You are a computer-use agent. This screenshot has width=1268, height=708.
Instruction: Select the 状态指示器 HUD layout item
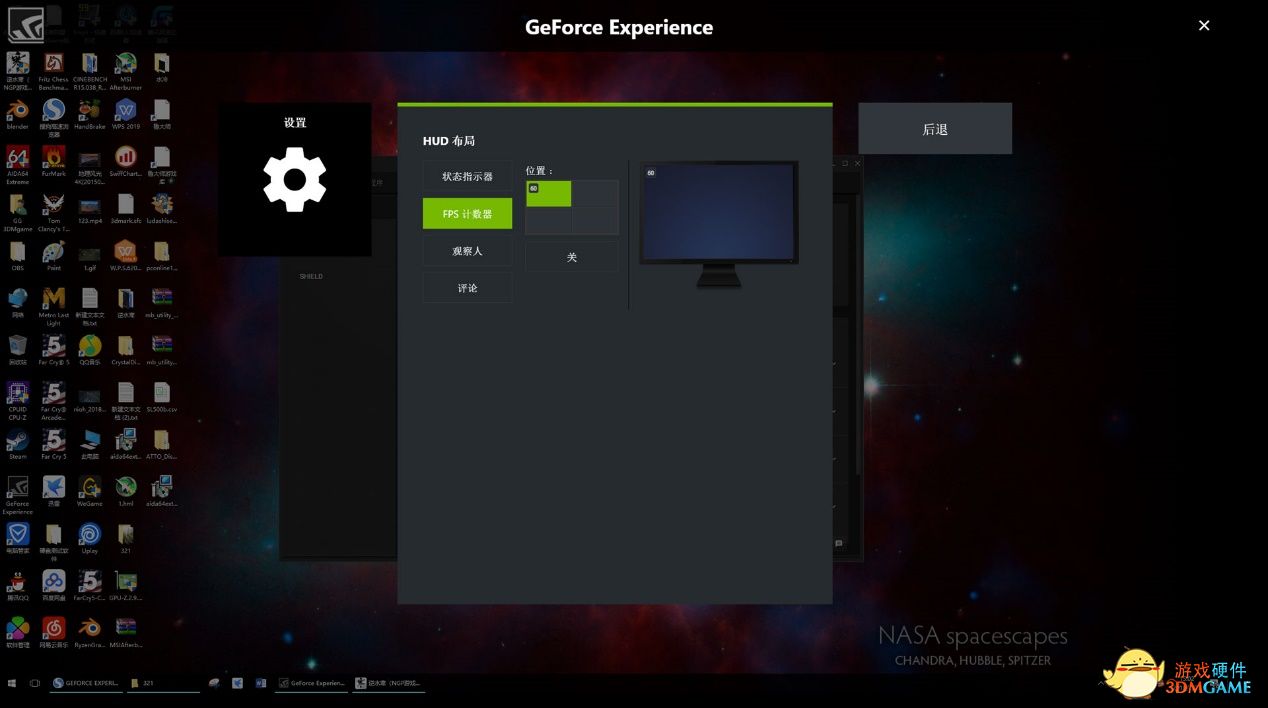coord(467,176)
